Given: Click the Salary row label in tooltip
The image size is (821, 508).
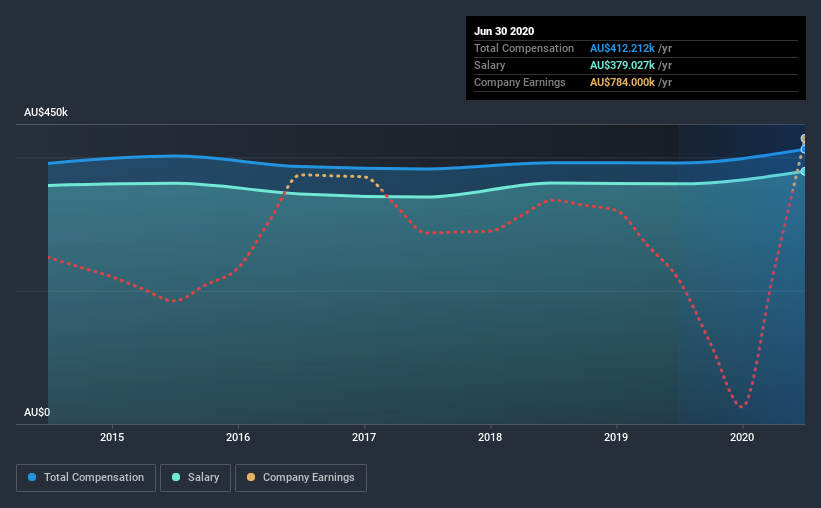Looking at the screenshot, I should tap(490, 65).
